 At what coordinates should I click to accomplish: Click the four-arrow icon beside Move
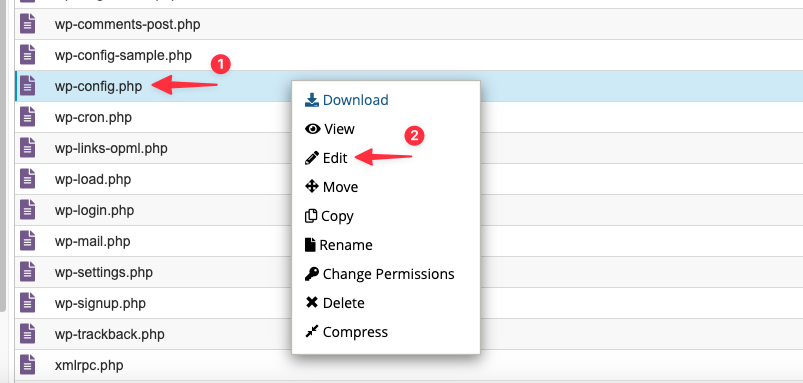[x=312, y=186]
